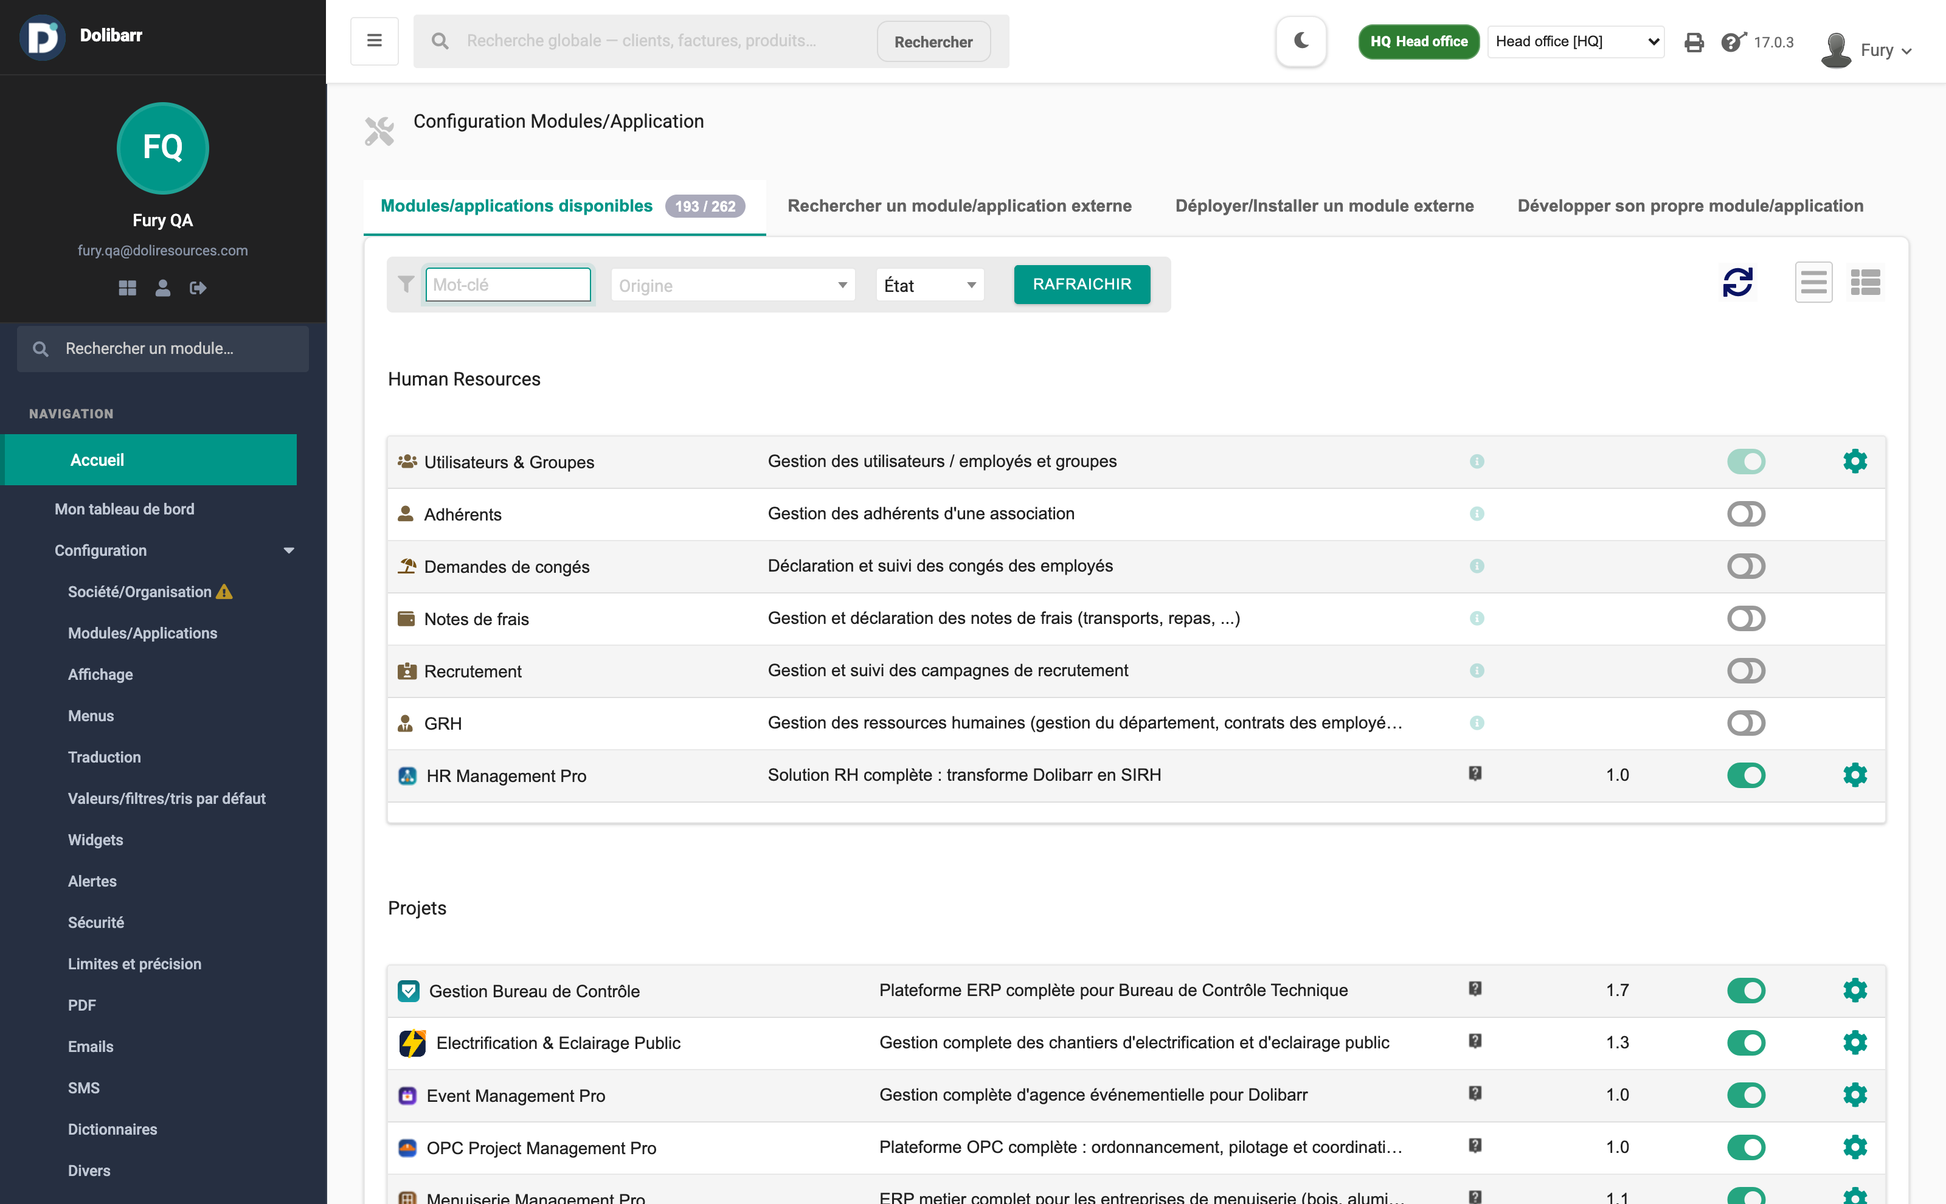Screen dimensions: 1946x1204
Task: Click info icon for GRH module
Action: click(1477, 723)
